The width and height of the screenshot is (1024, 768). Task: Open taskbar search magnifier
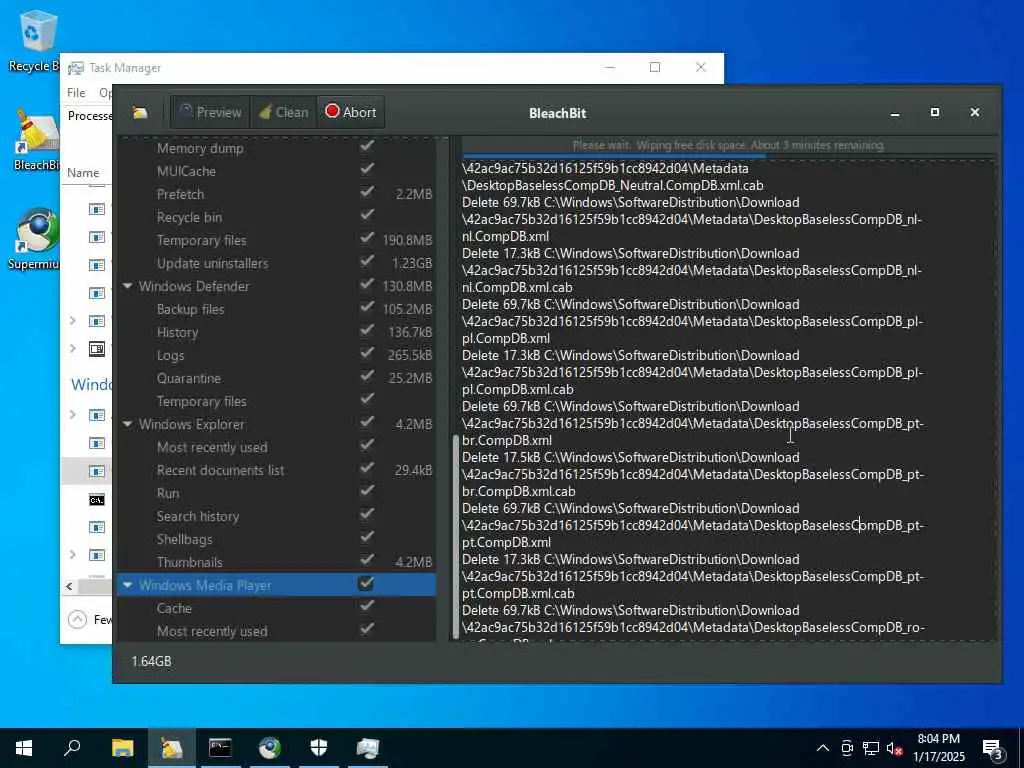[72, 748]
